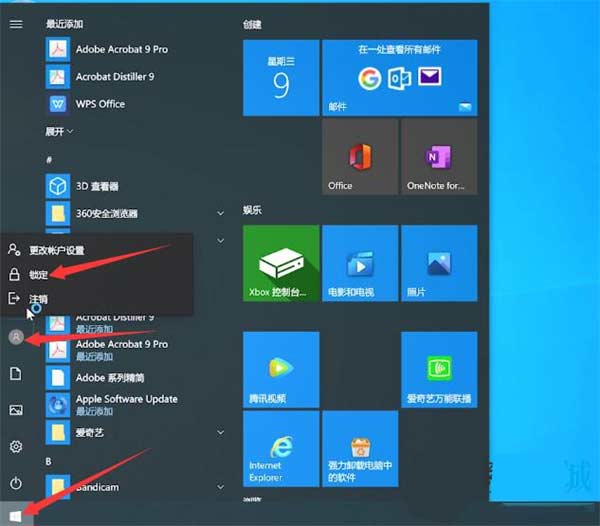The height and width of the screenshot is (526, 600).
Task: Expand the 展开 recently added list
Action: coord(59,132)
